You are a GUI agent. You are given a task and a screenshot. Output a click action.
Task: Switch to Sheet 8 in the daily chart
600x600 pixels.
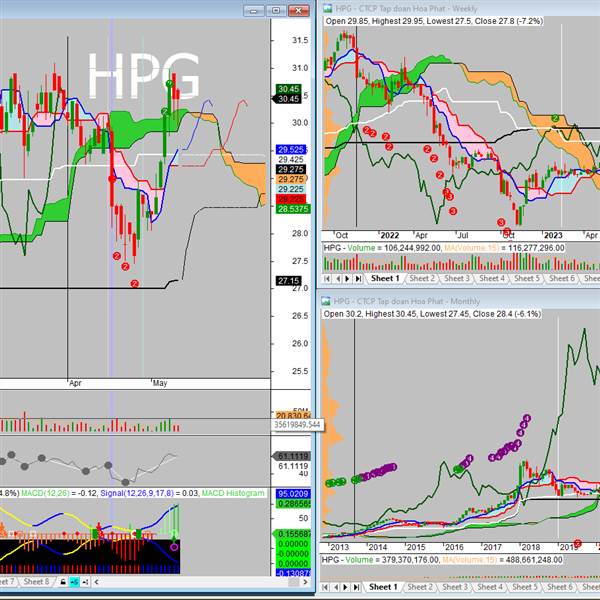(36, 582)
